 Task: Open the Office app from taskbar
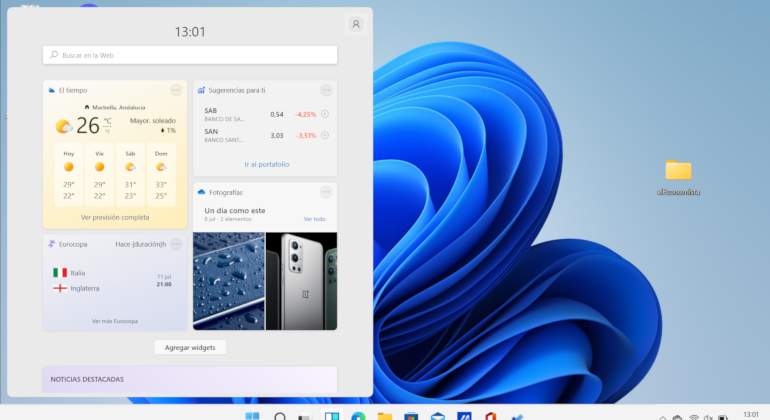pyautogui.click(x=490, y=416)
